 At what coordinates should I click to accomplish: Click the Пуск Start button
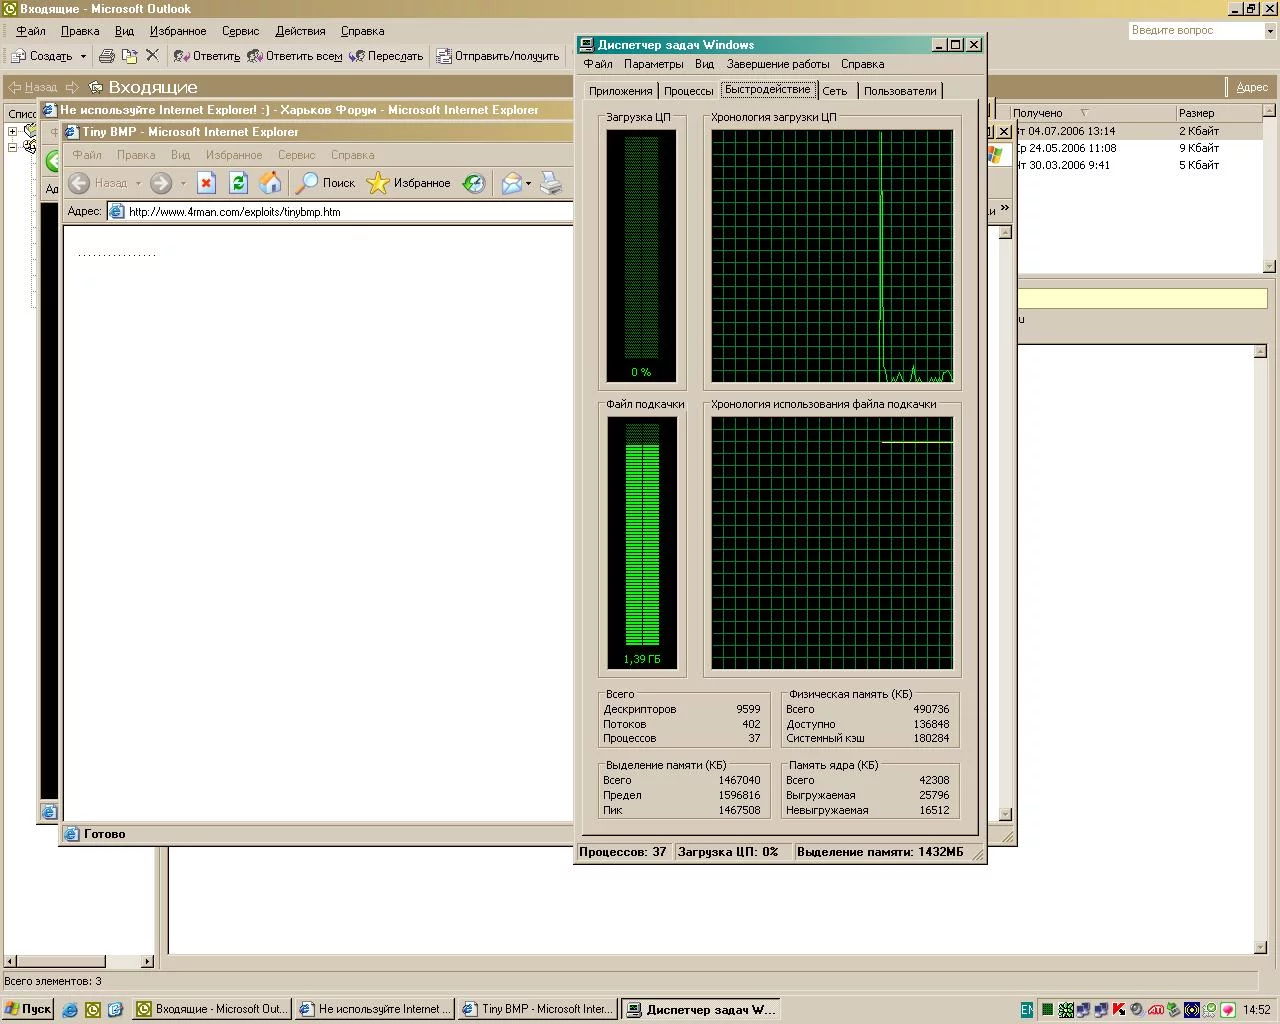point(29,1009)
